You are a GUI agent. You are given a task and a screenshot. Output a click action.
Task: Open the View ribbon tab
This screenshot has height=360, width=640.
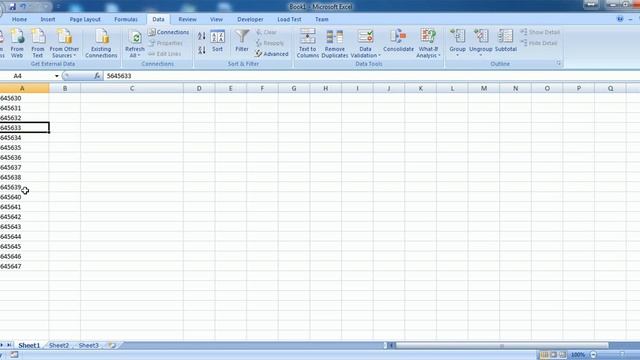tap(216, 19)
